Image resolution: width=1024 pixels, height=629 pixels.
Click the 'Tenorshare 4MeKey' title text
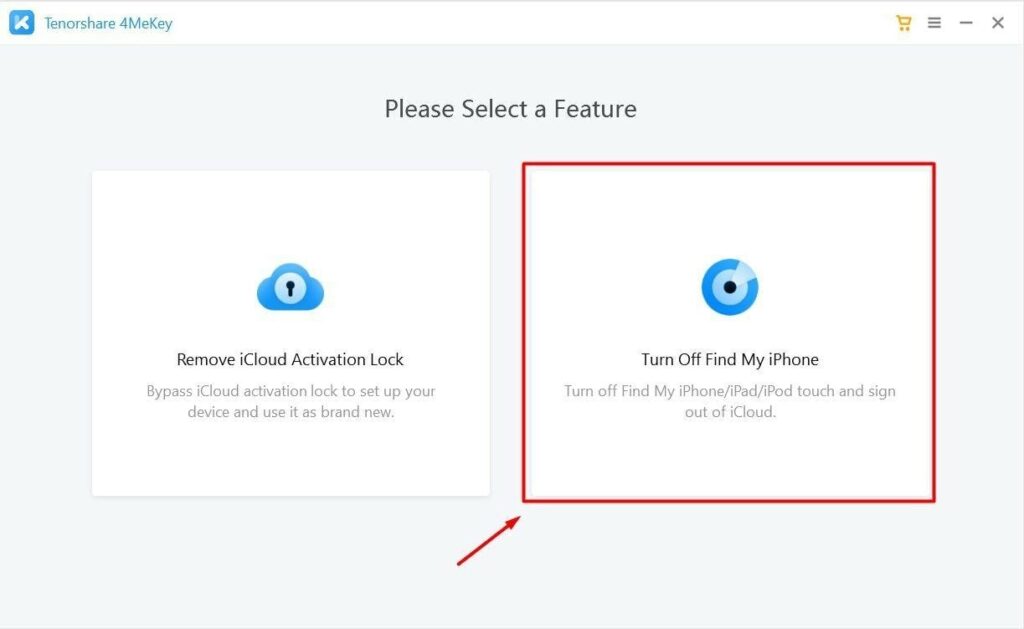108,24
